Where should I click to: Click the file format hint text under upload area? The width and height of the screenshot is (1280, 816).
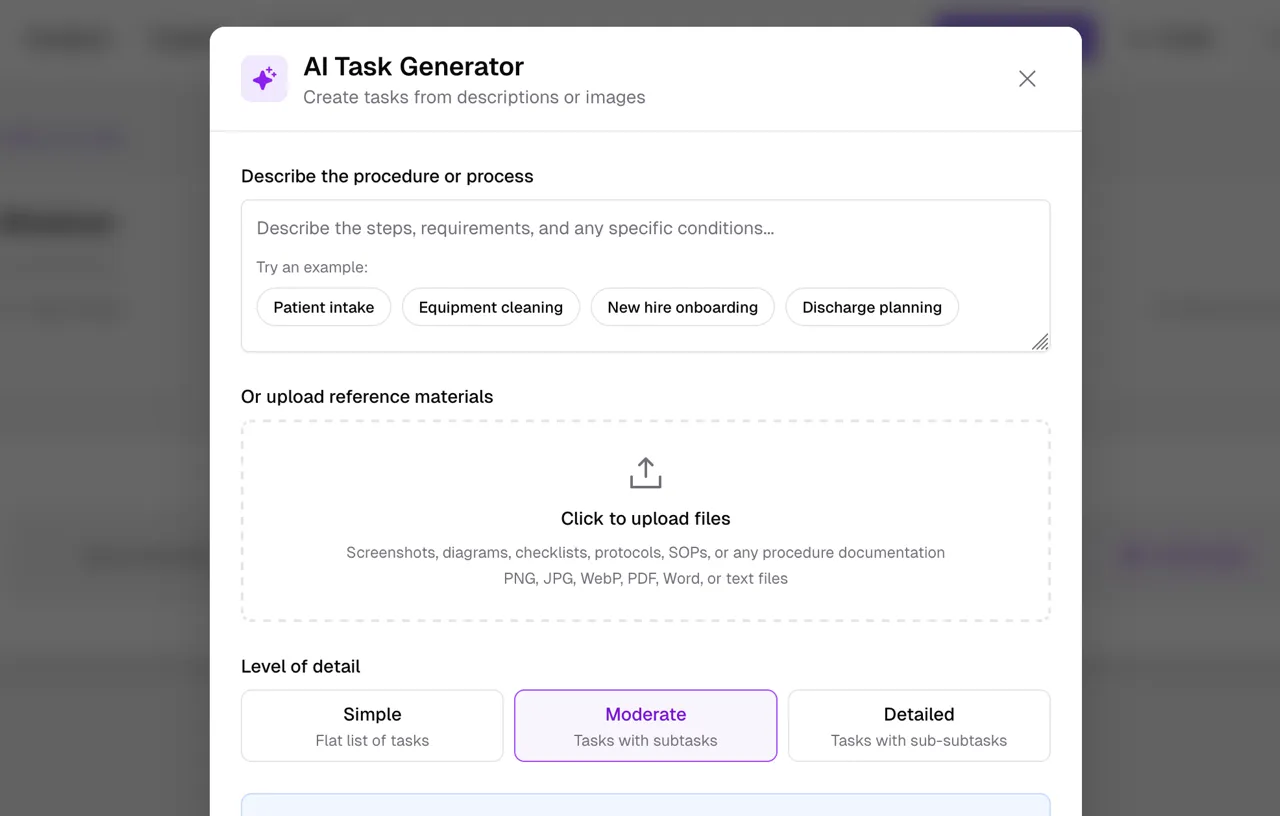645,578
